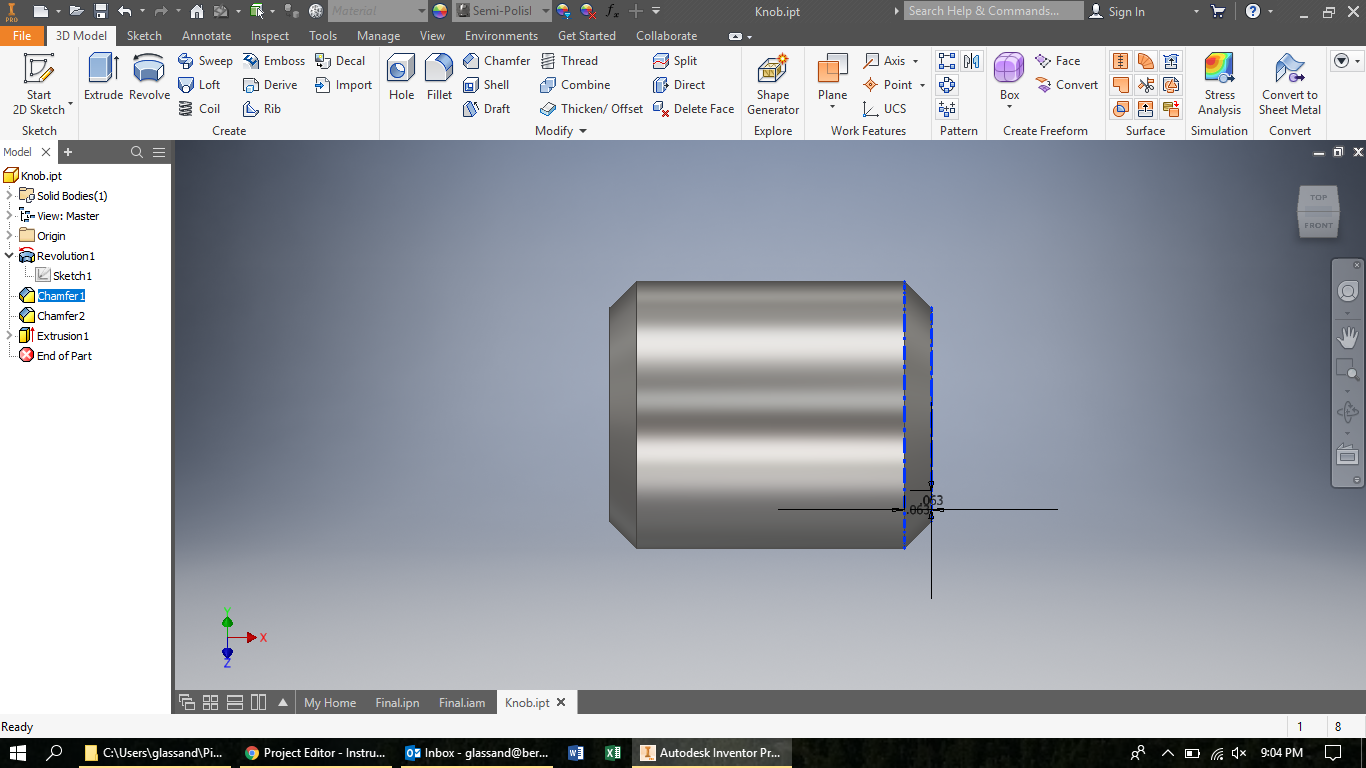This screenshot has height=768, width=1366.
Task: Create a work Axis
Action: pos(885,61)
